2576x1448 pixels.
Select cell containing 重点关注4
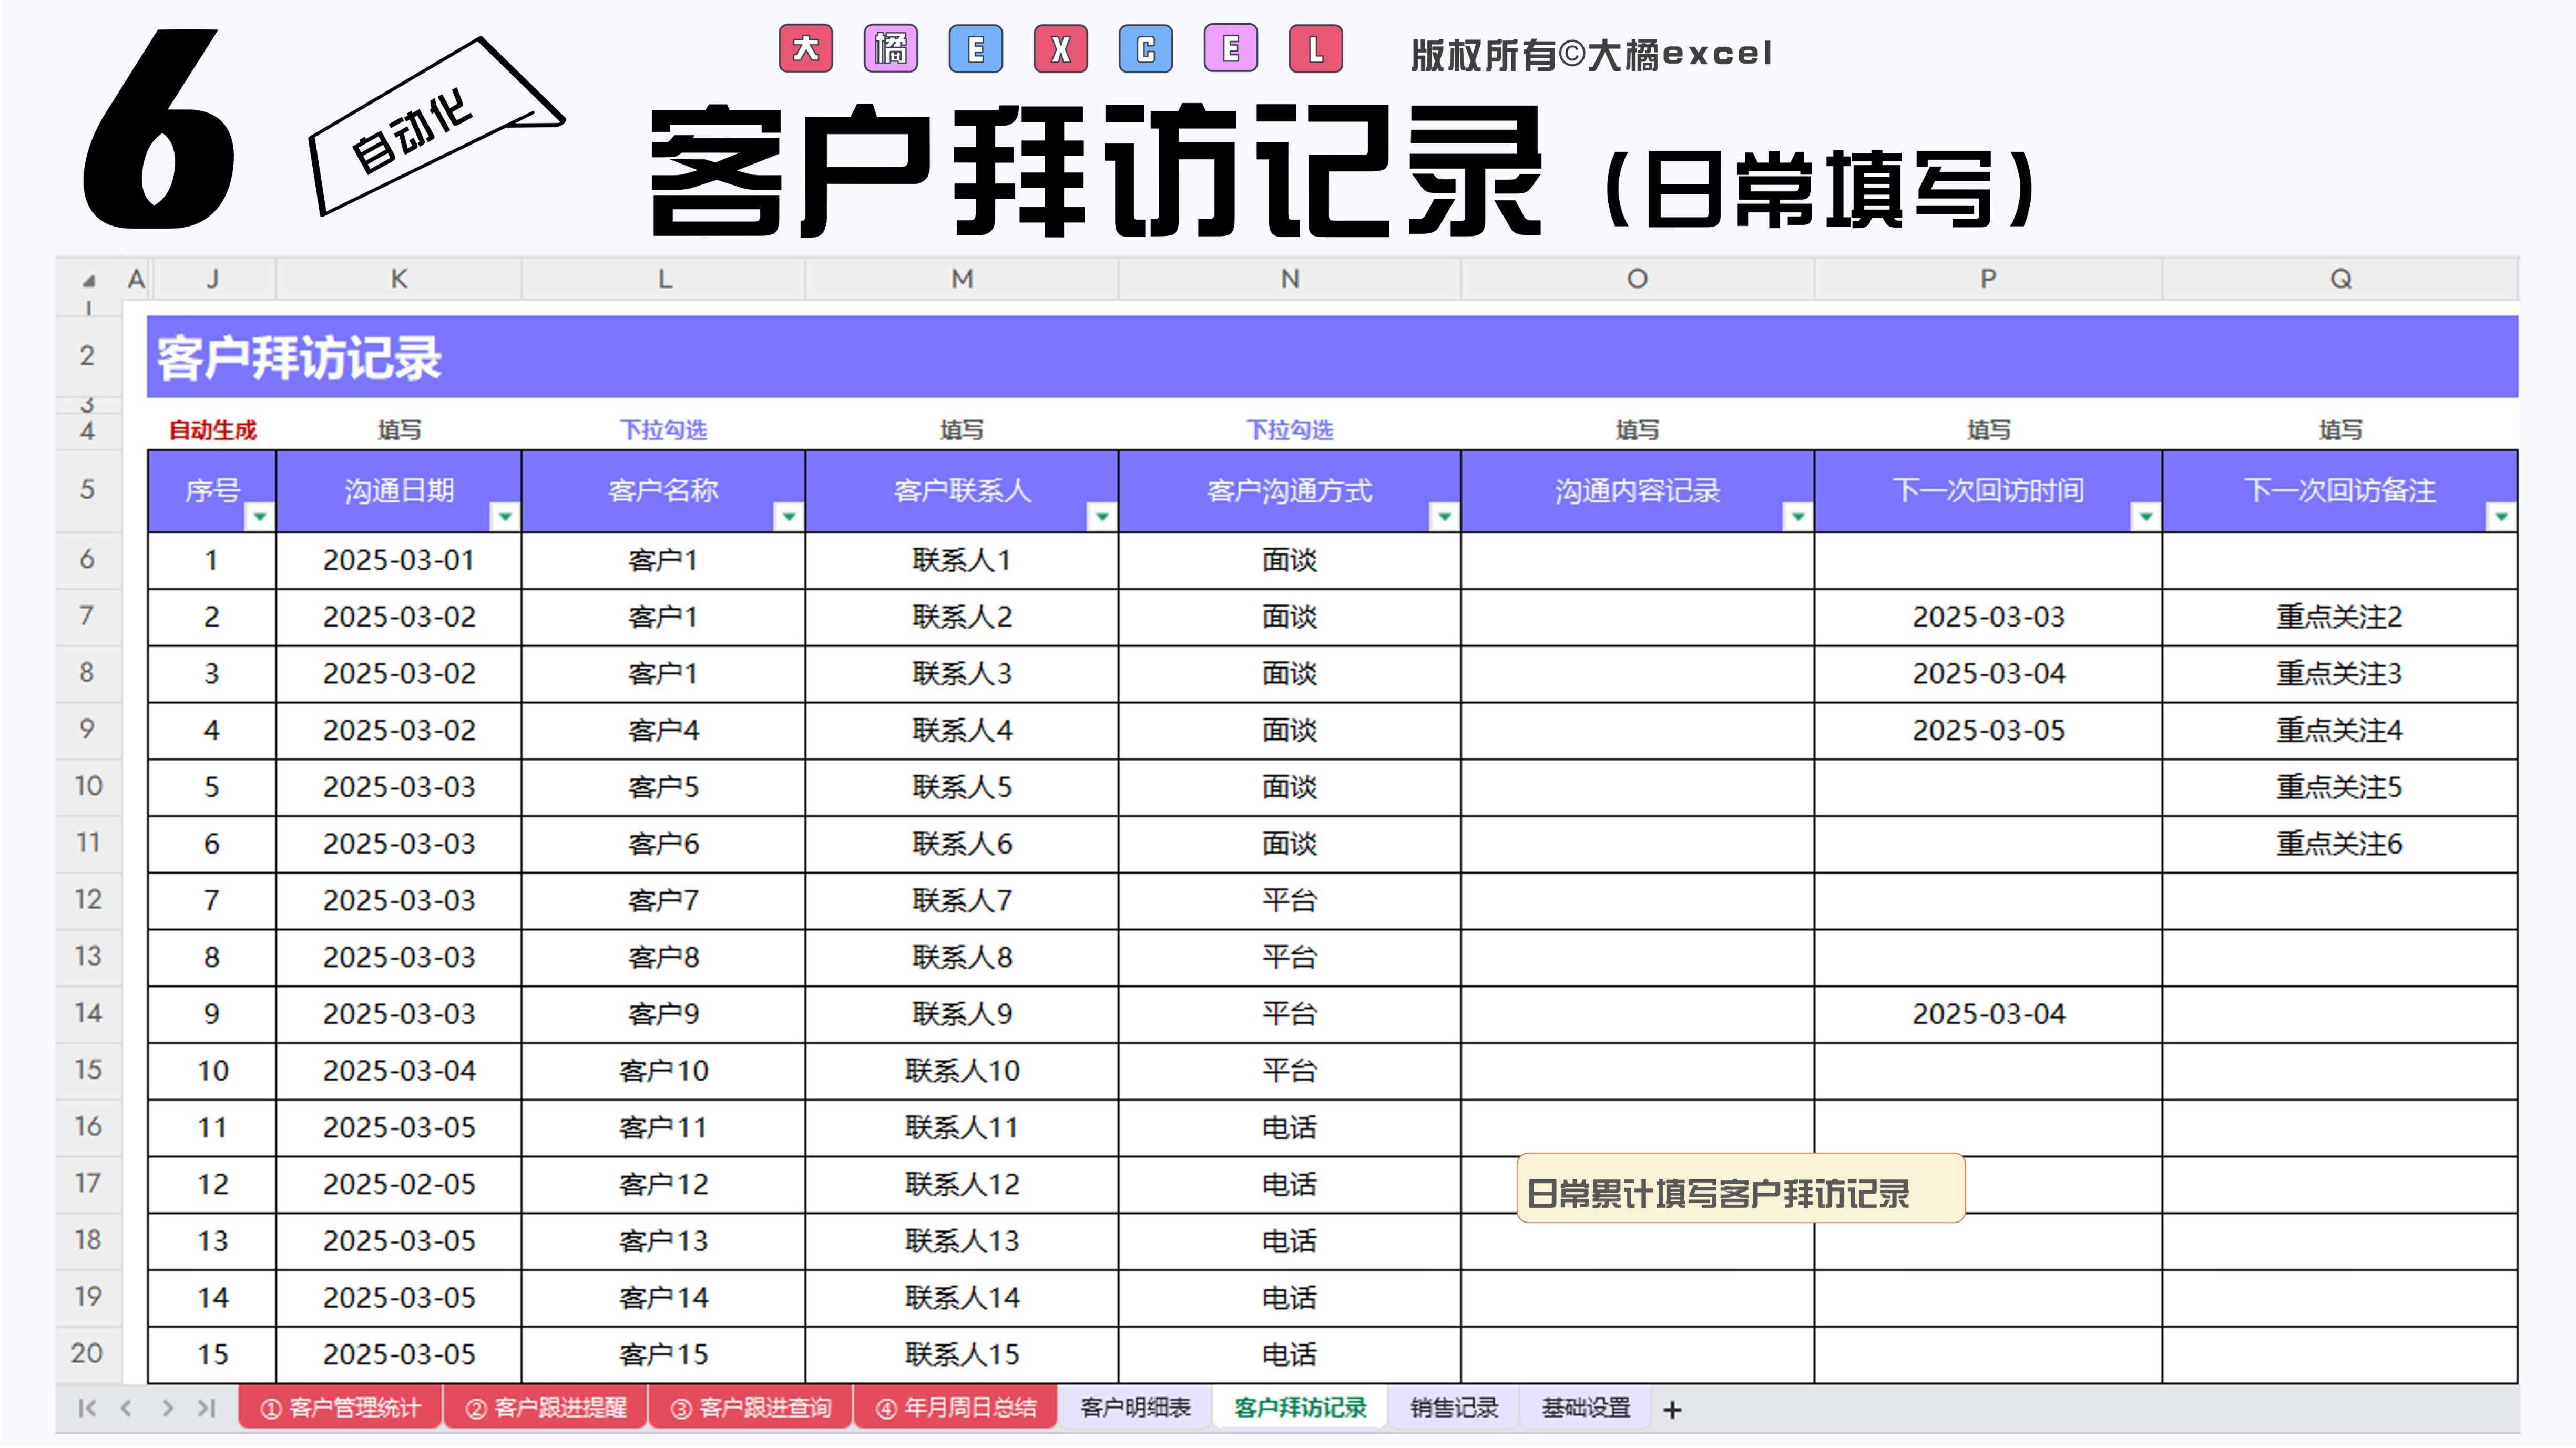coord(2338,730)
